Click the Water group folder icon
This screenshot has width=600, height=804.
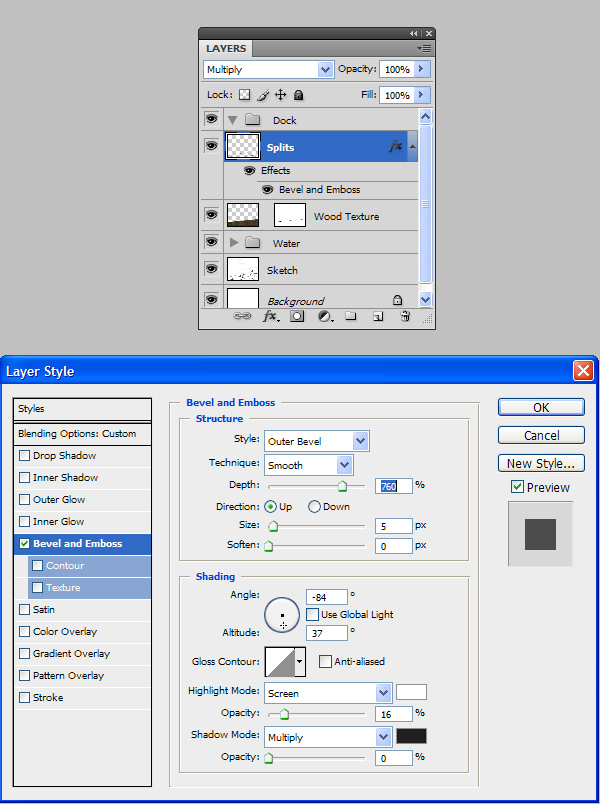coord(252,243)
